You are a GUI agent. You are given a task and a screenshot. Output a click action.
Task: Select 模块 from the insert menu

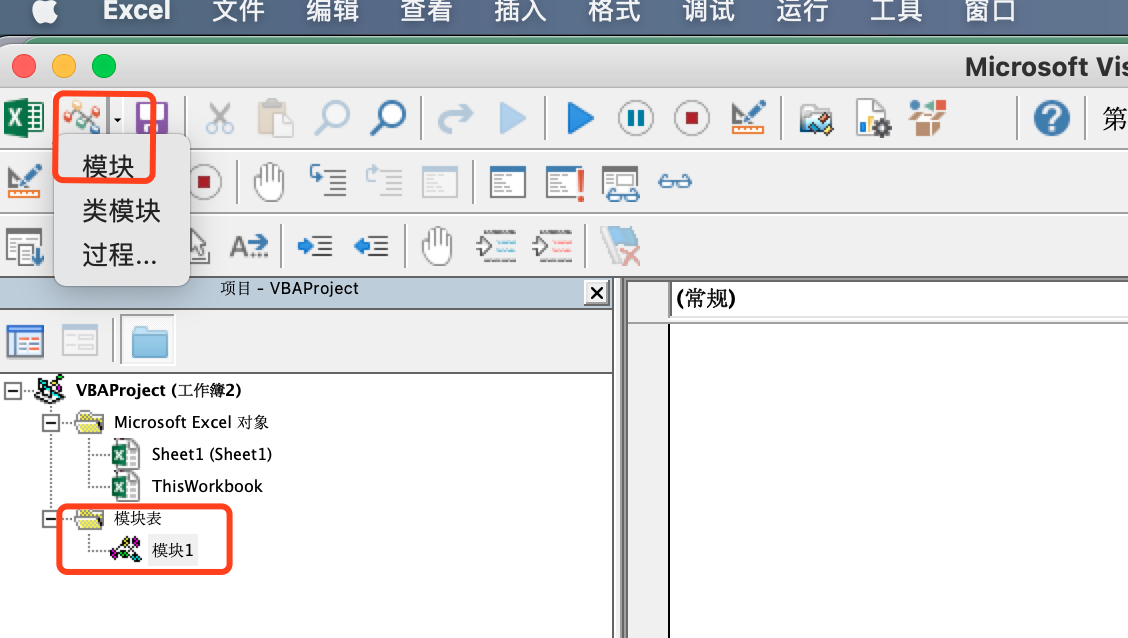tap(108, 167)
